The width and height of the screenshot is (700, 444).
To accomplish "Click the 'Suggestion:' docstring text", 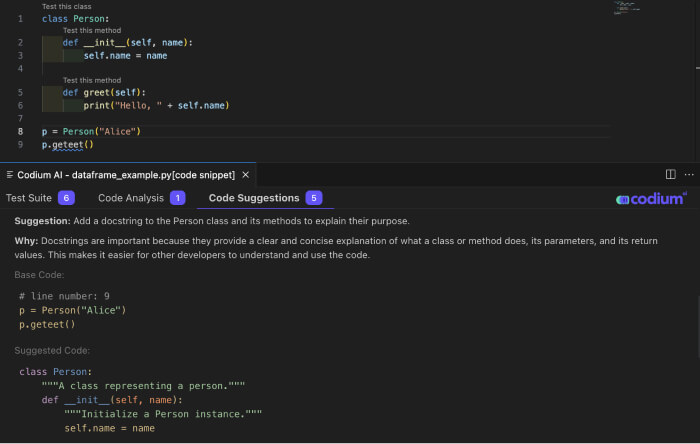I will tap(212, 221).
